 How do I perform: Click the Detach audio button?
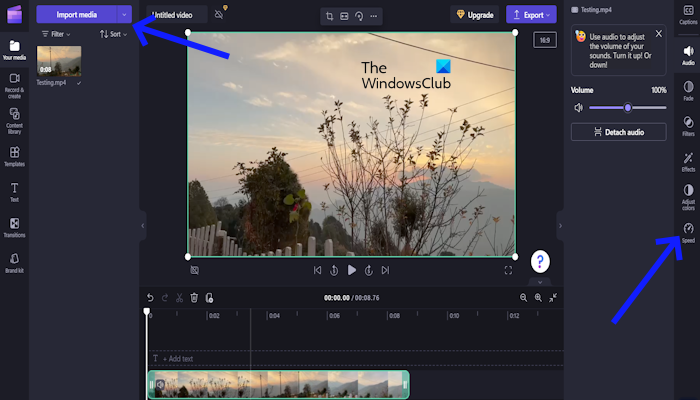point(617,132)
